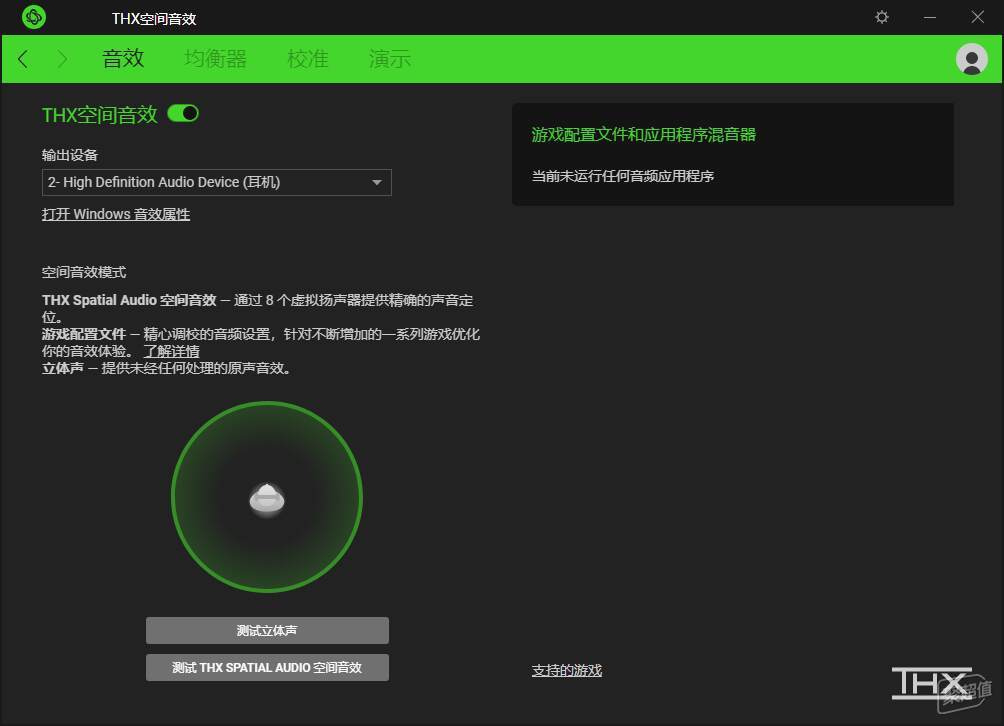Viewport: 1004px width, 726px height.
Task: Click 测试 THX SPATIAL AUDIO 空间音效 button
Action: [267, 668]
